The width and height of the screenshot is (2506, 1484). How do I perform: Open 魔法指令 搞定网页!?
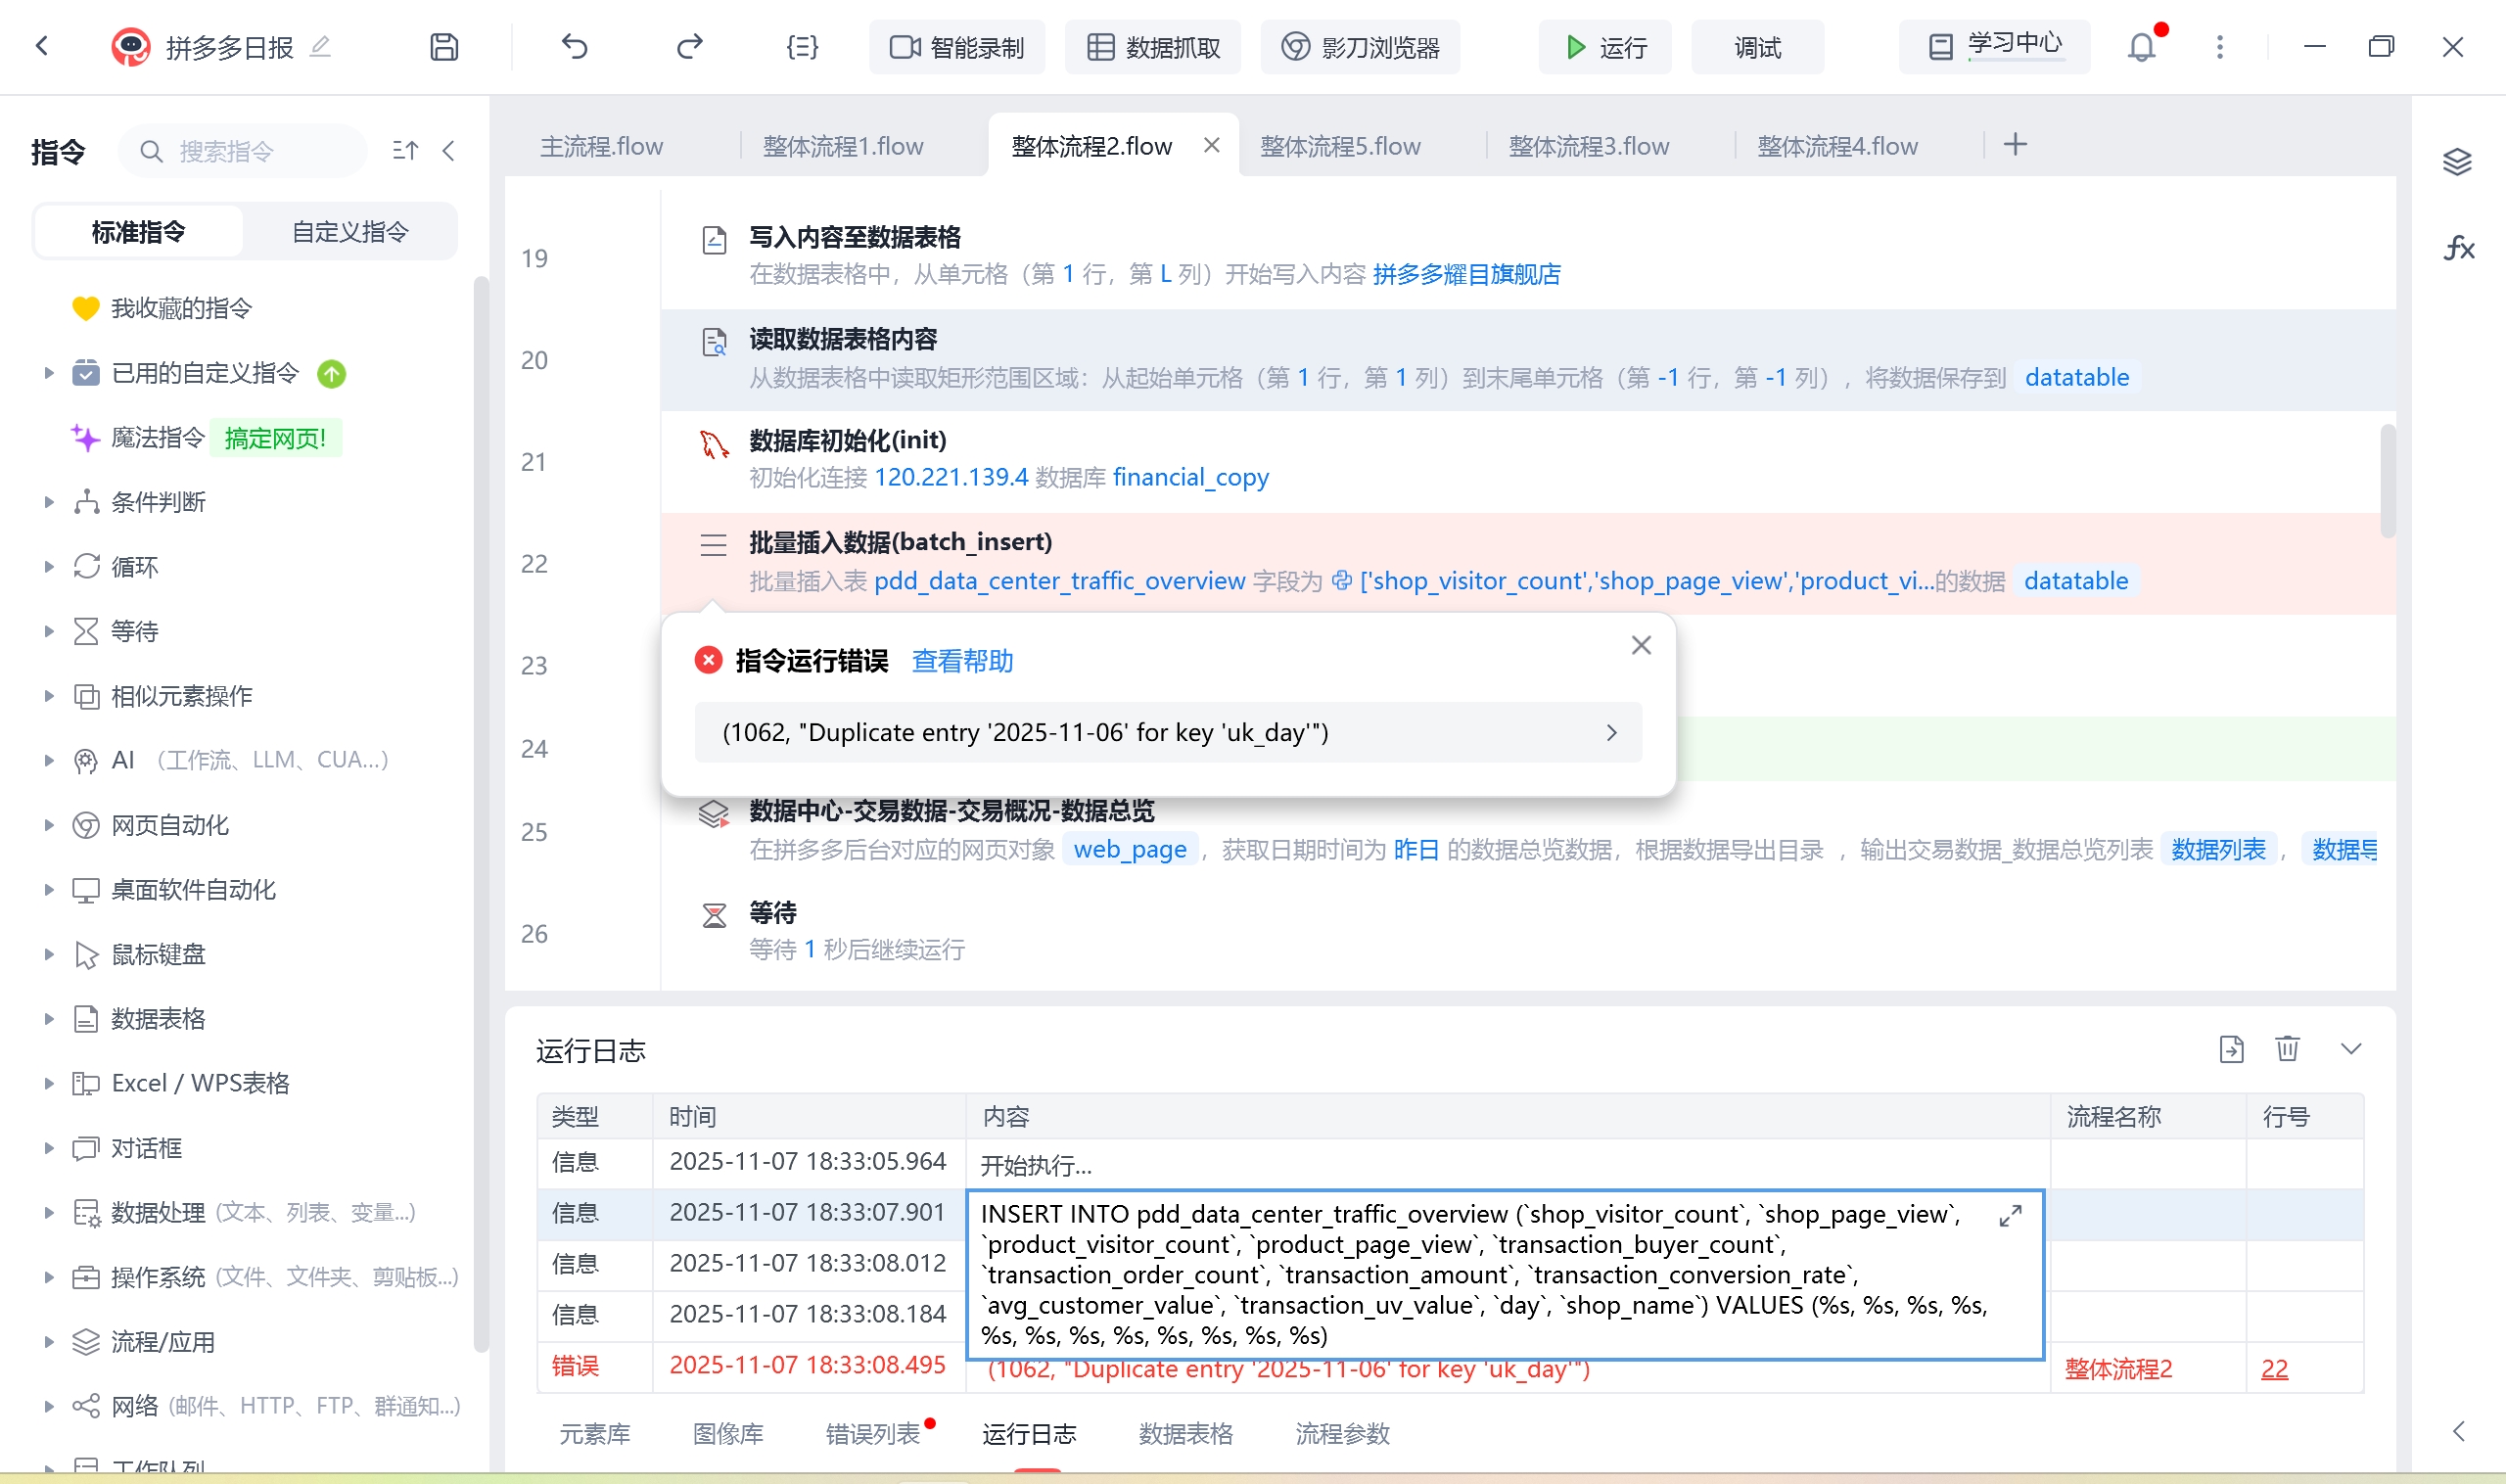[x=206, y=438]
